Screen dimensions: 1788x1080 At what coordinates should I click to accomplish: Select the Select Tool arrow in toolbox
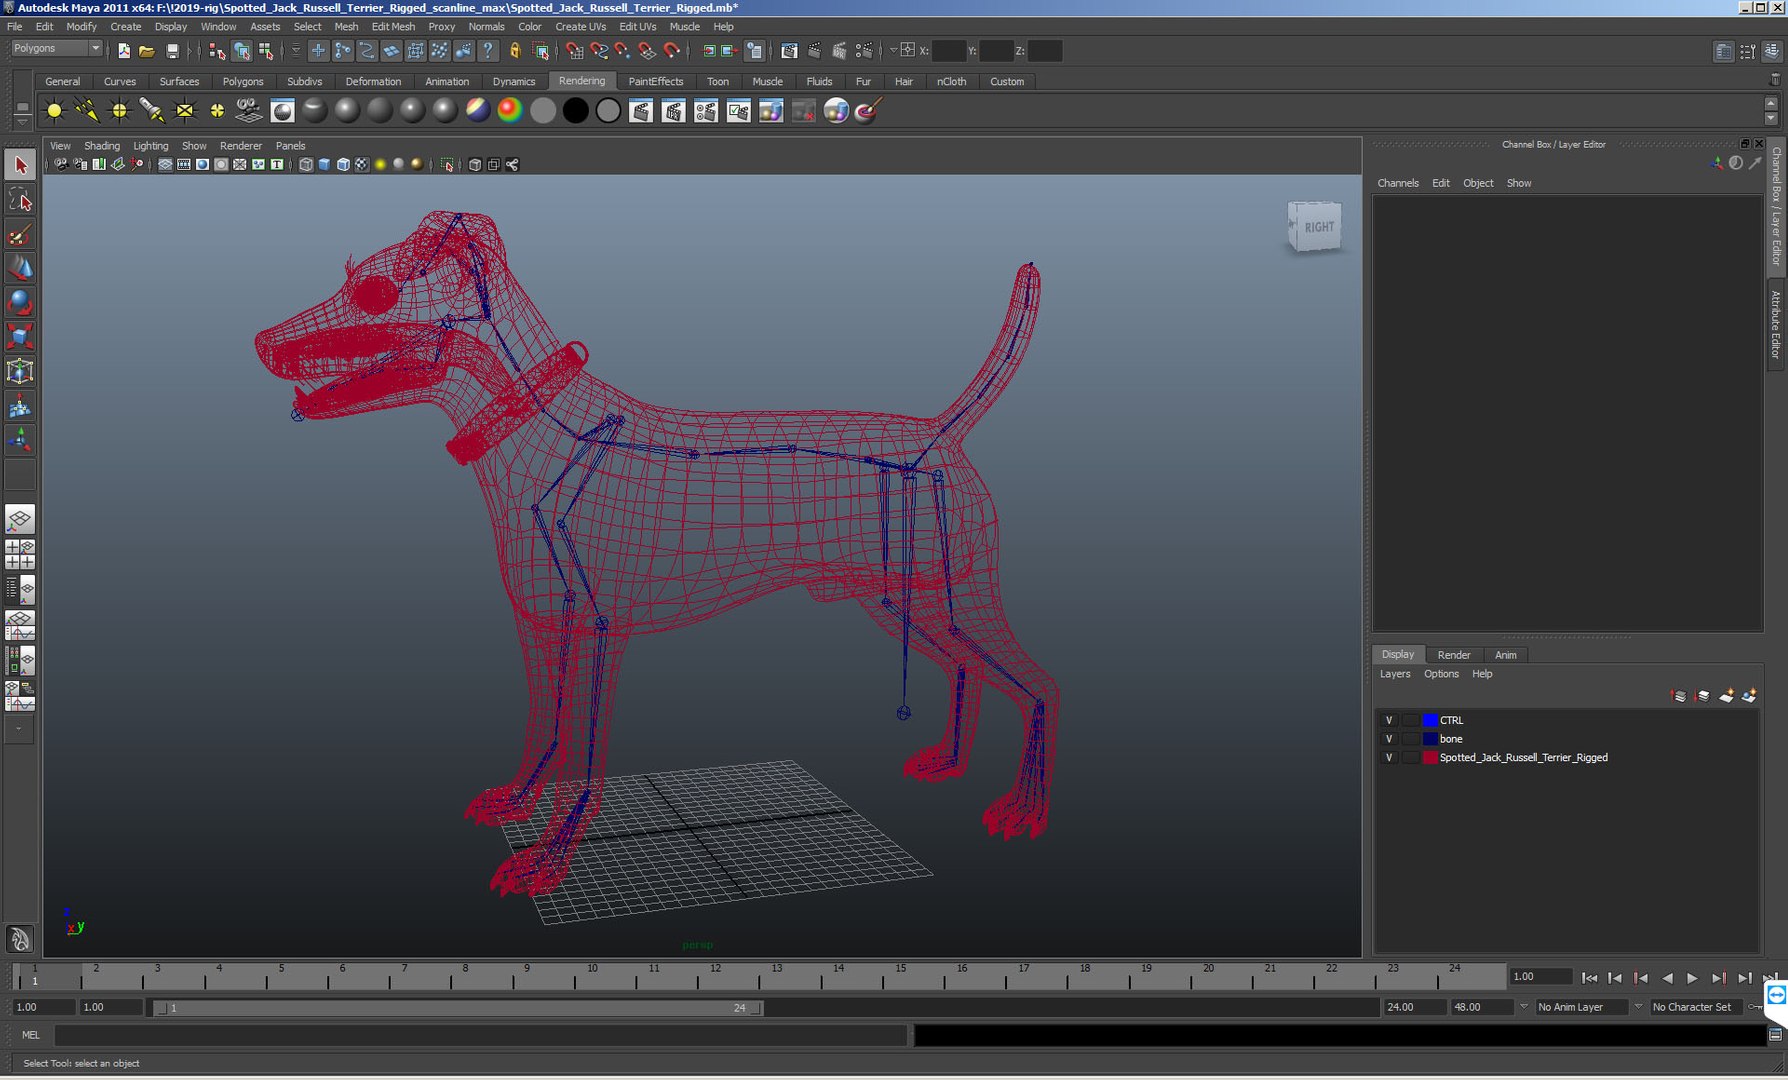pos(20,165)
